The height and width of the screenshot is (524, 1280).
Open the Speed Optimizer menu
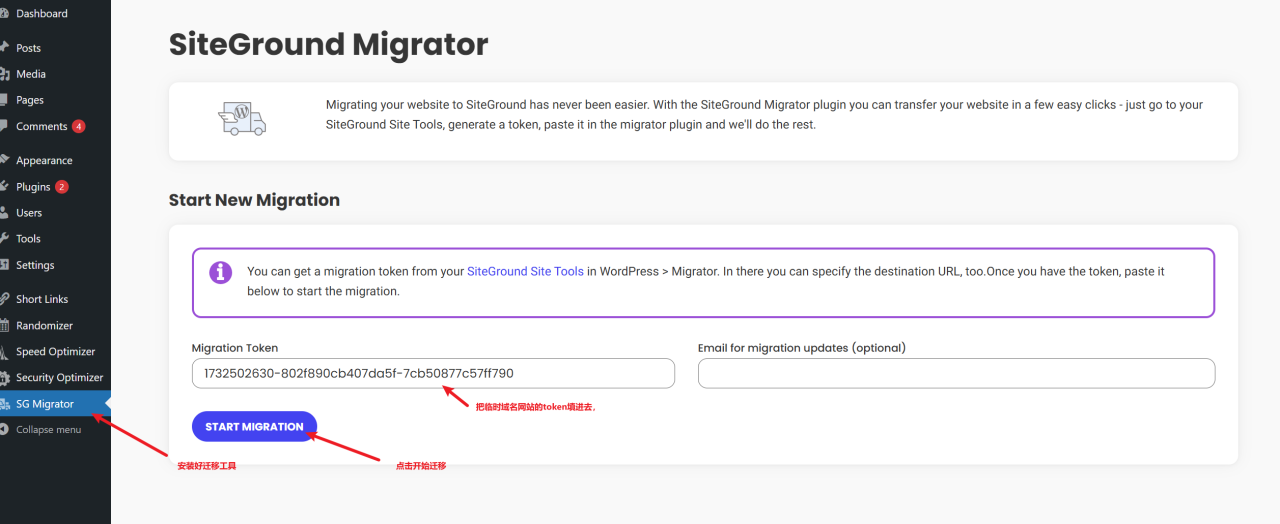[x=55, y=352]
